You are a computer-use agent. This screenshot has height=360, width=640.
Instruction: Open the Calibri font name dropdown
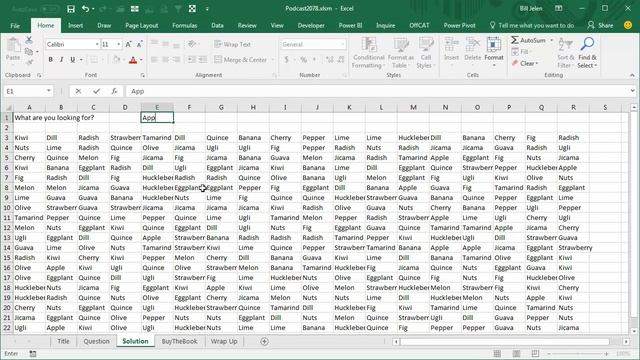pos(97,44)
